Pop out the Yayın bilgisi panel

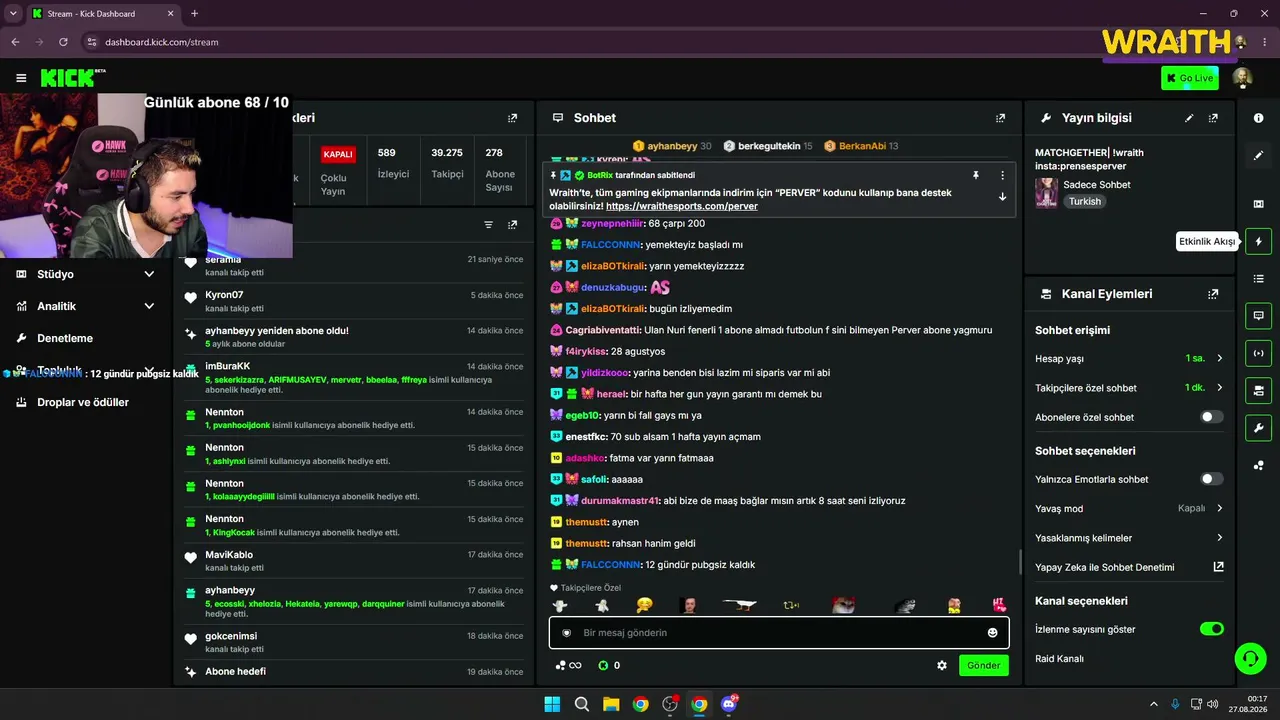[x=1213, y=118]
